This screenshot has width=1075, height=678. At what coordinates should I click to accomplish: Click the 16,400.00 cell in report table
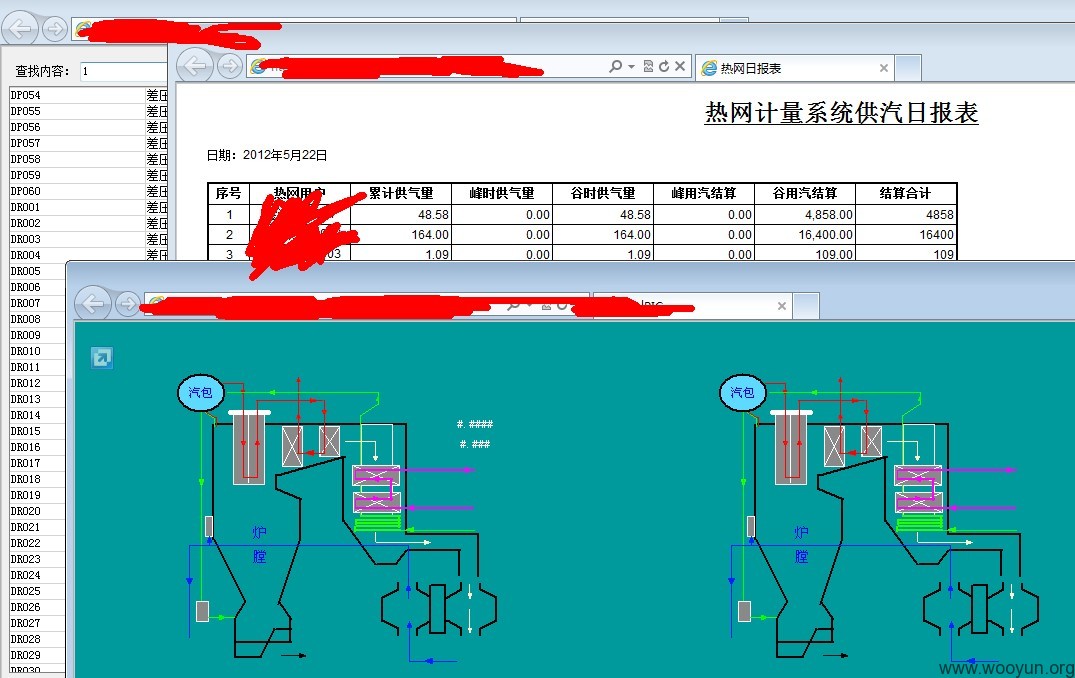click(x=805, y=234)
